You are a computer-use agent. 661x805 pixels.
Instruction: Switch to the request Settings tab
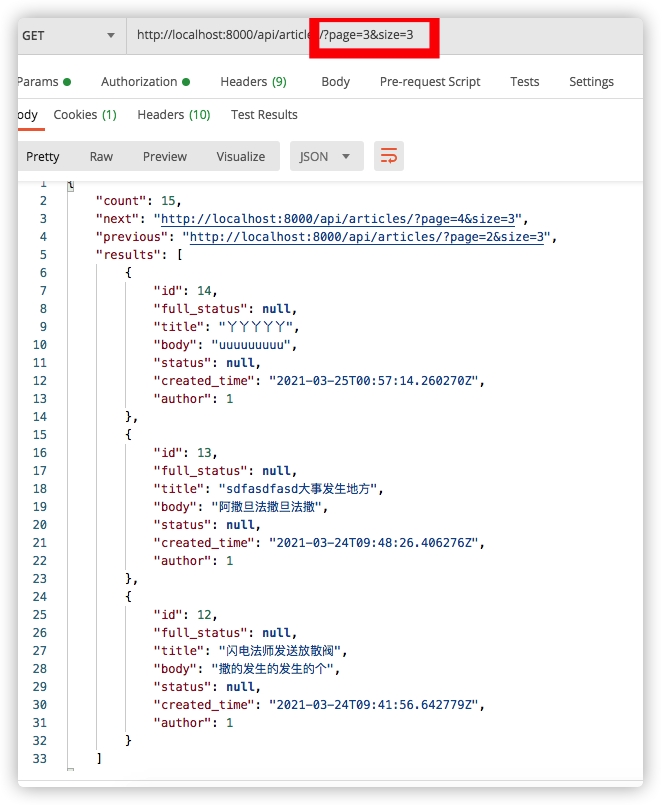pyautogui.click(x=591, y=82)
